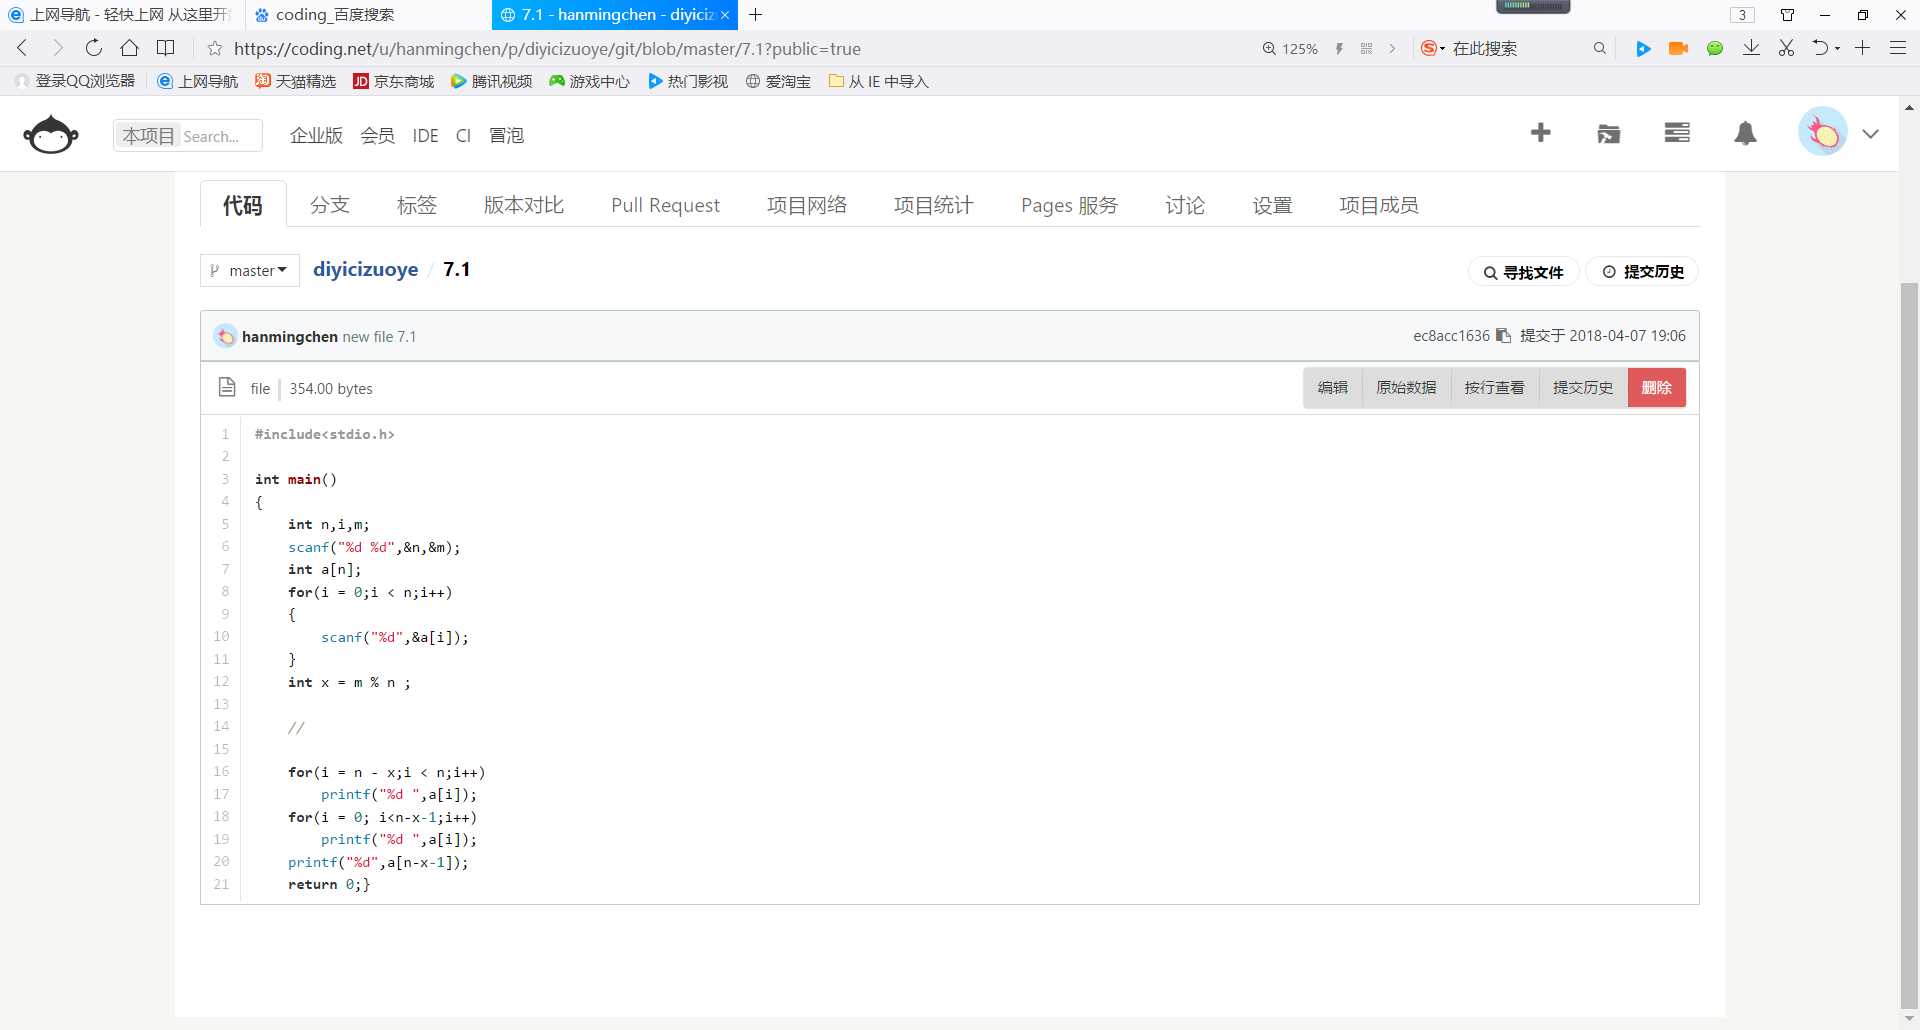Open the master branch dropdown

[x=250, y=271]
